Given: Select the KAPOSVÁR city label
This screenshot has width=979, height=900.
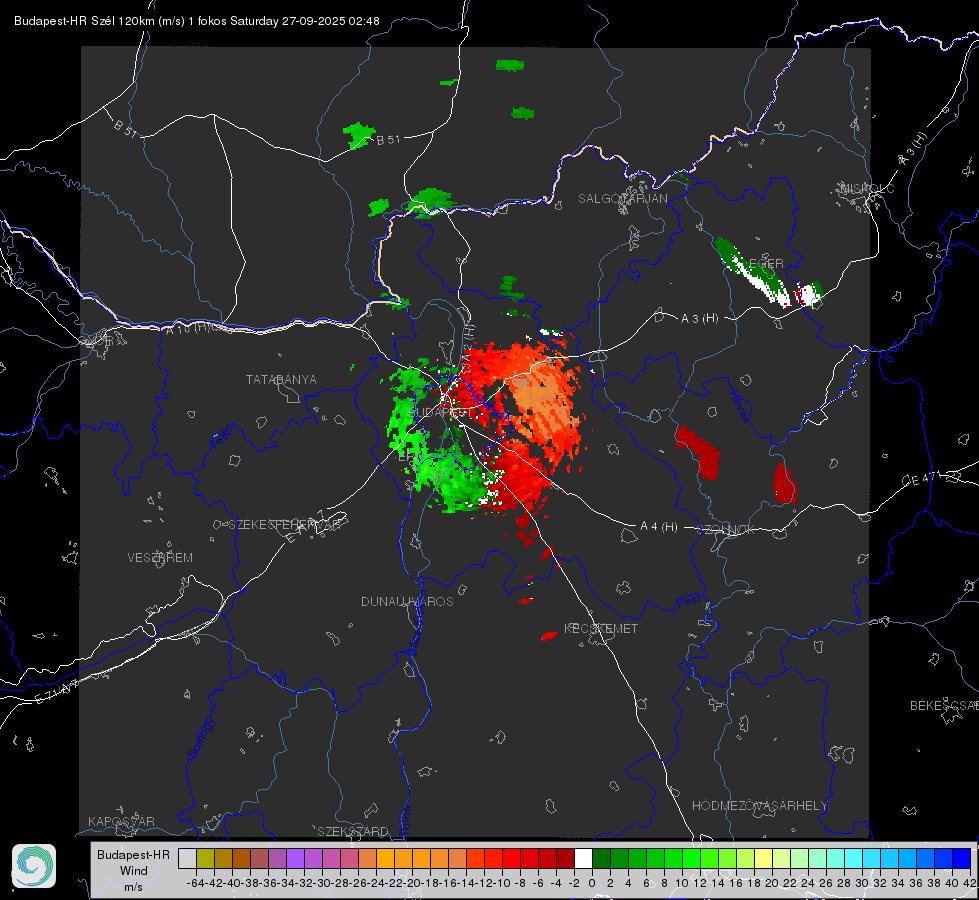Looking at the screenshot, I should [x=121, y=821].
